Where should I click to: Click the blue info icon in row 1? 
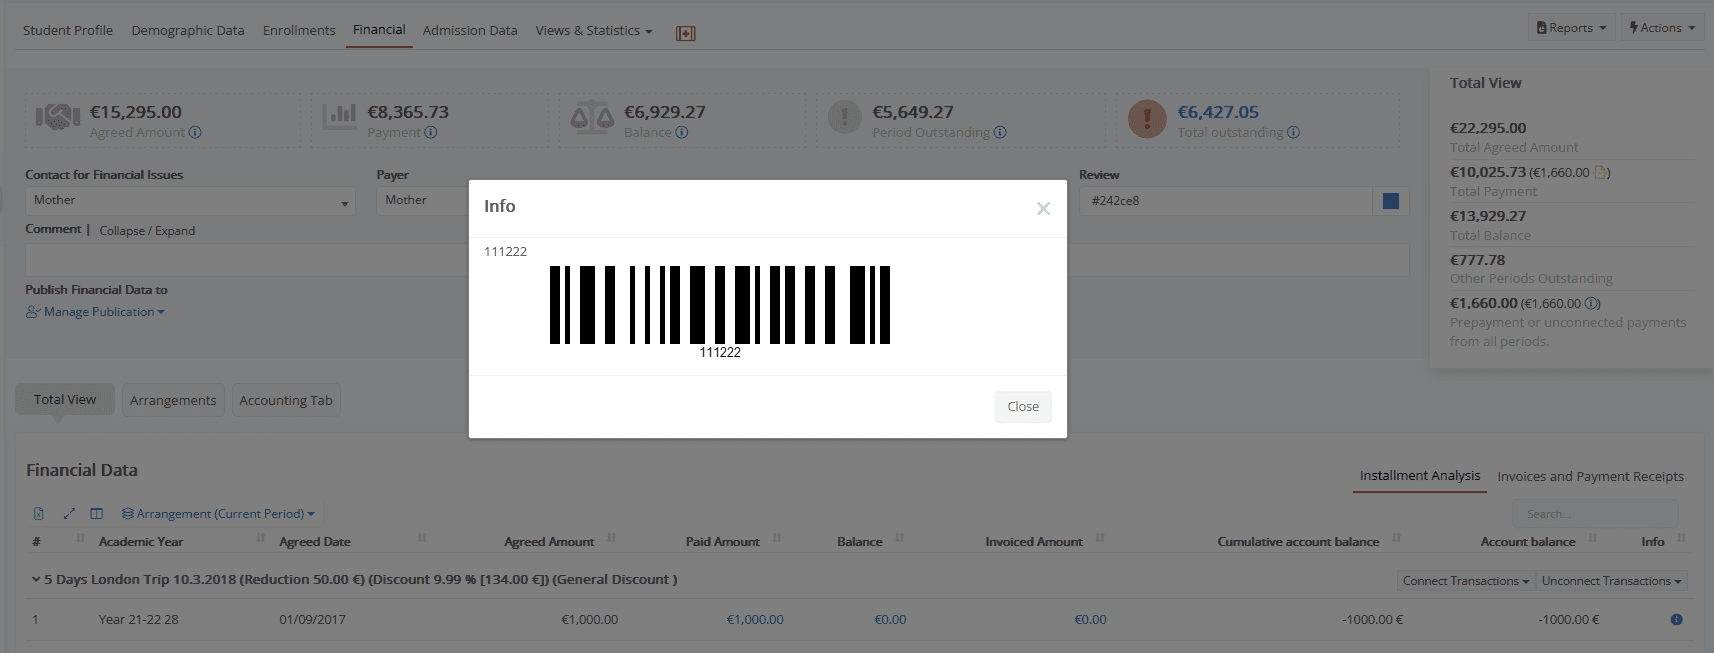tap(1676, 620)
